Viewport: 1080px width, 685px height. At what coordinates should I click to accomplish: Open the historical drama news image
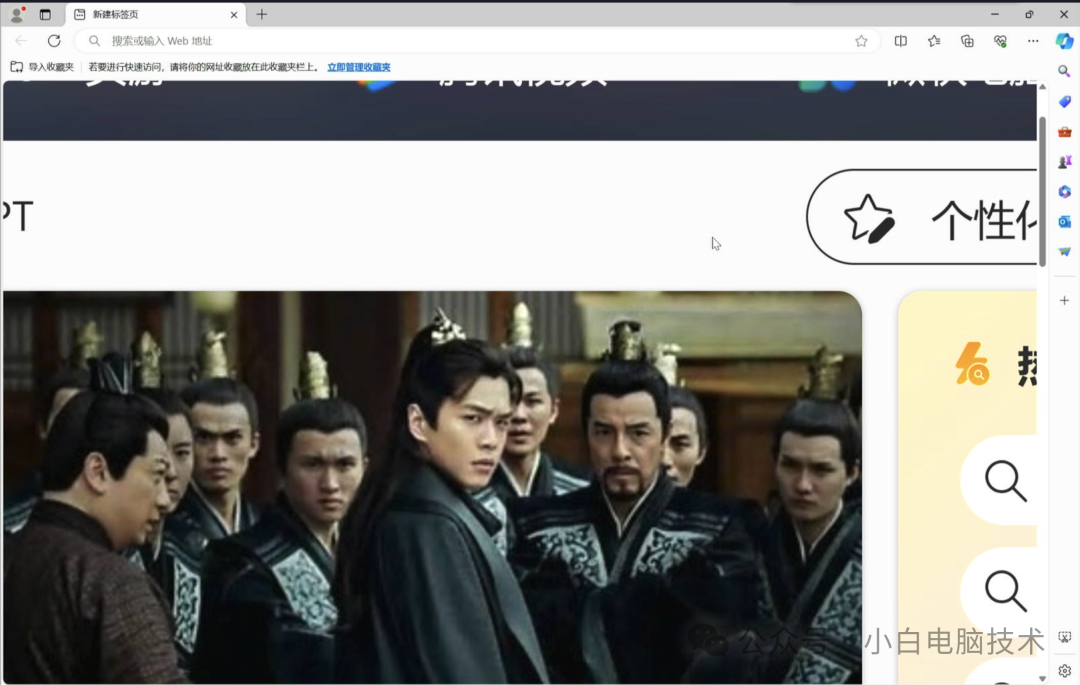(x=432, y=487)
